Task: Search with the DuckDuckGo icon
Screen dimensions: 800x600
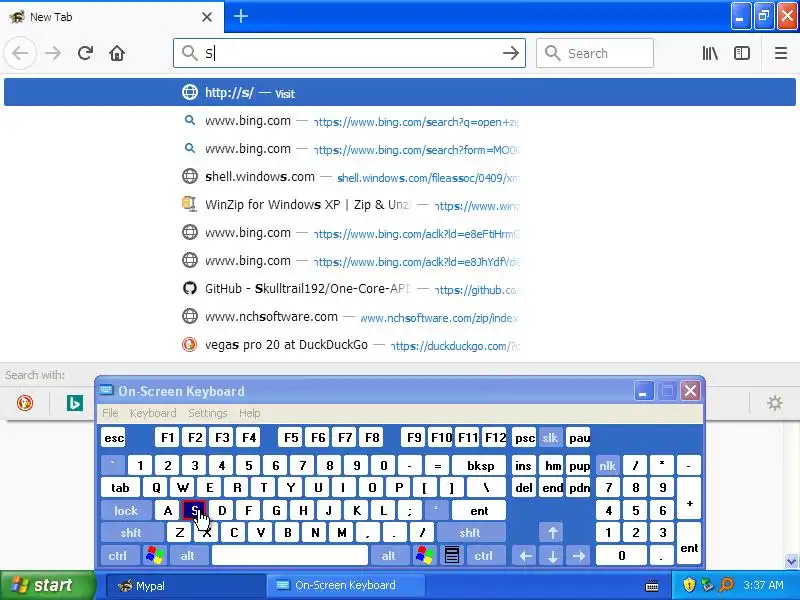Action: click(25, 403)
